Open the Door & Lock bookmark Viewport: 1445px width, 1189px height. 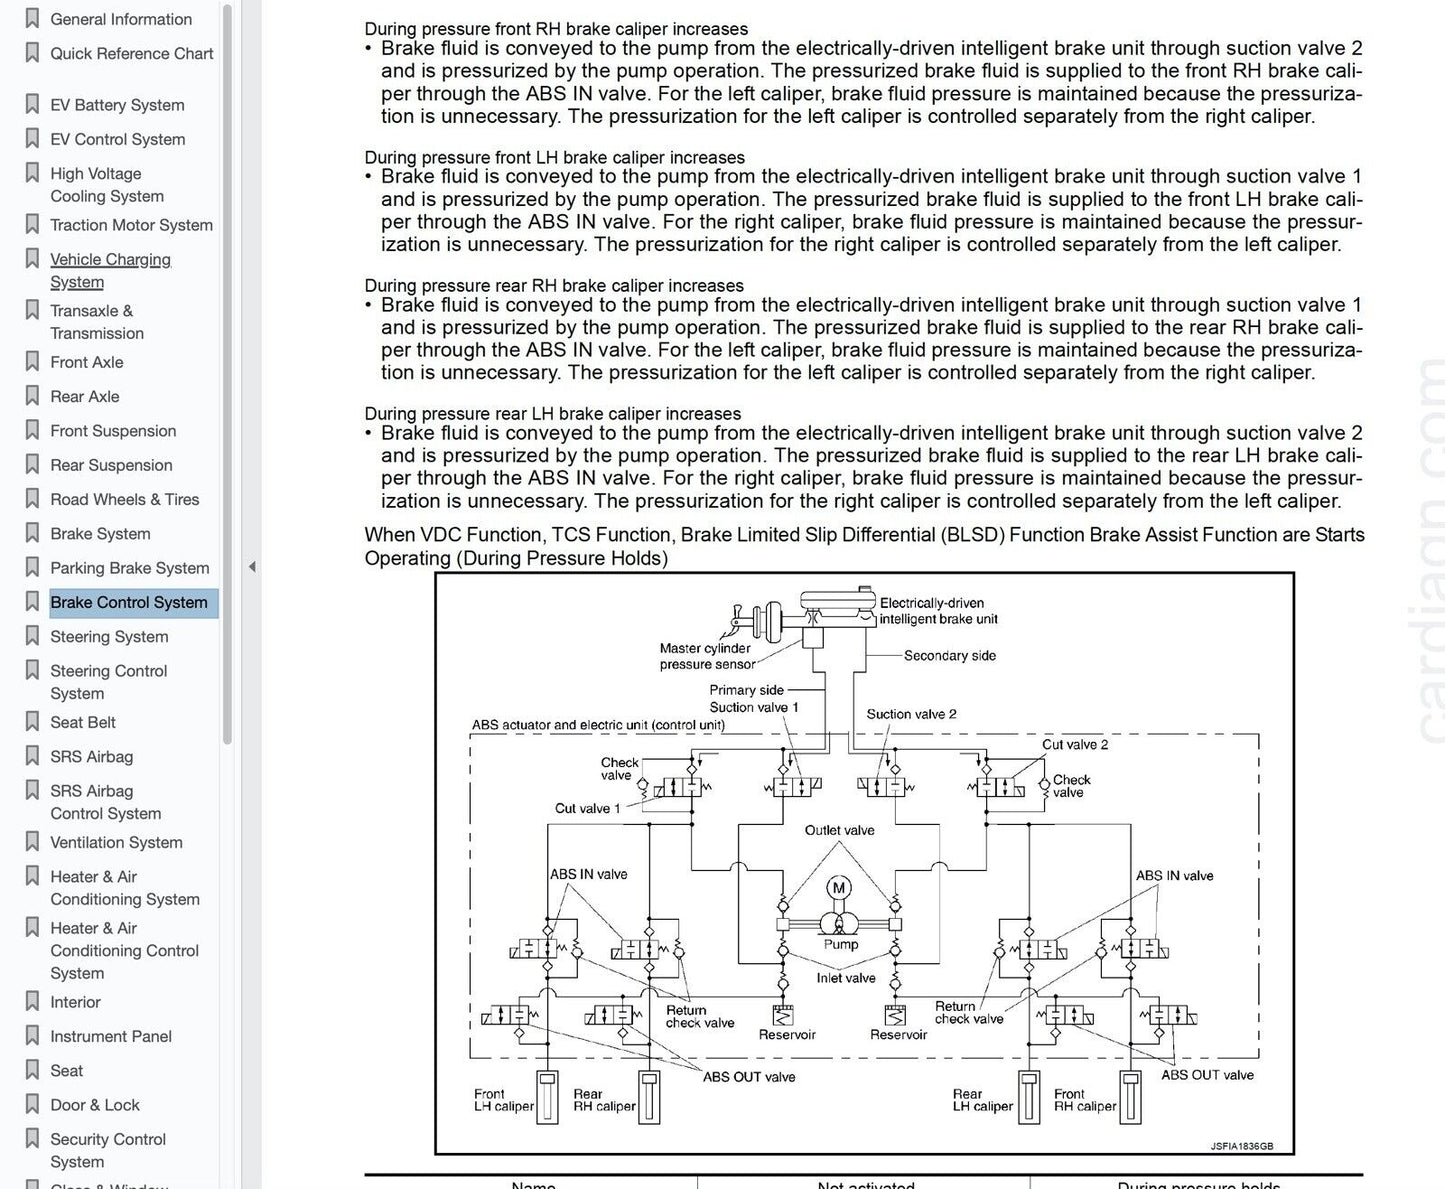click(x=95, y=1105)
